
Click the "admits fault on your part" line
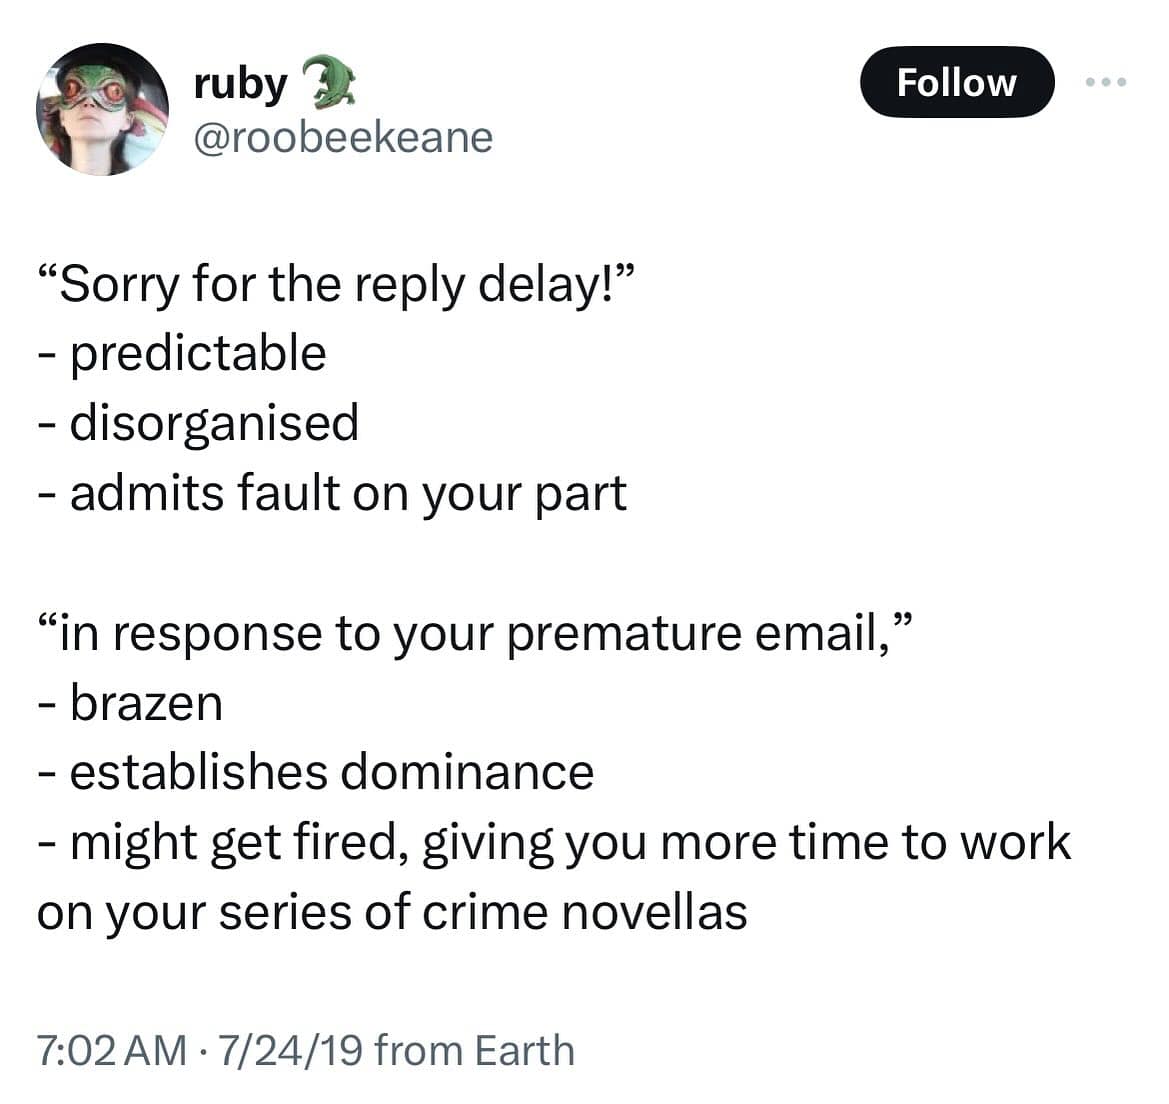point(332,492)
